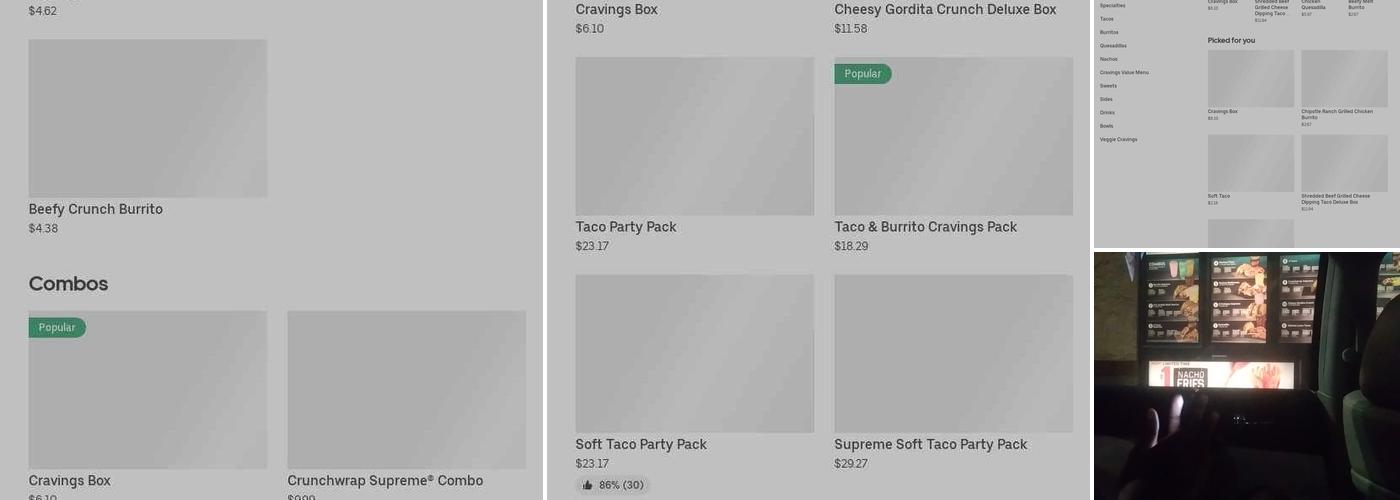Open the Chipotle Ranch Grilled Chicken Burrito thumbnail
Viewport: 1400px width, 500px height.
pyautogui.click(x=1344, y=79)
